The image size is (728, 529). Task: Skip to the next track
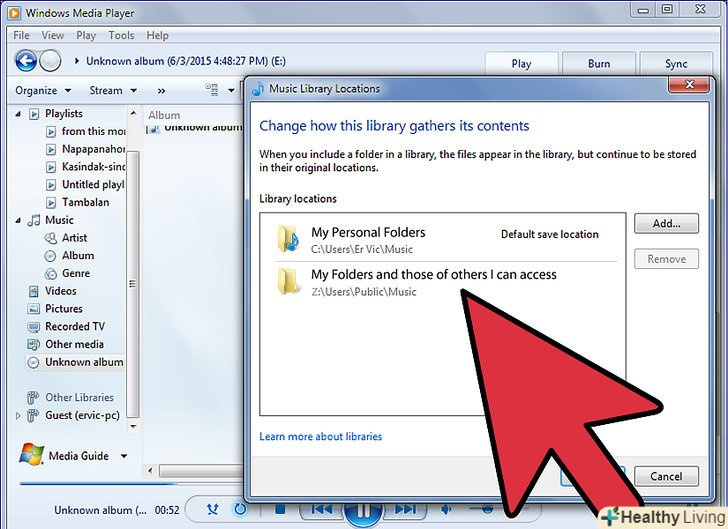click(405, 509)
